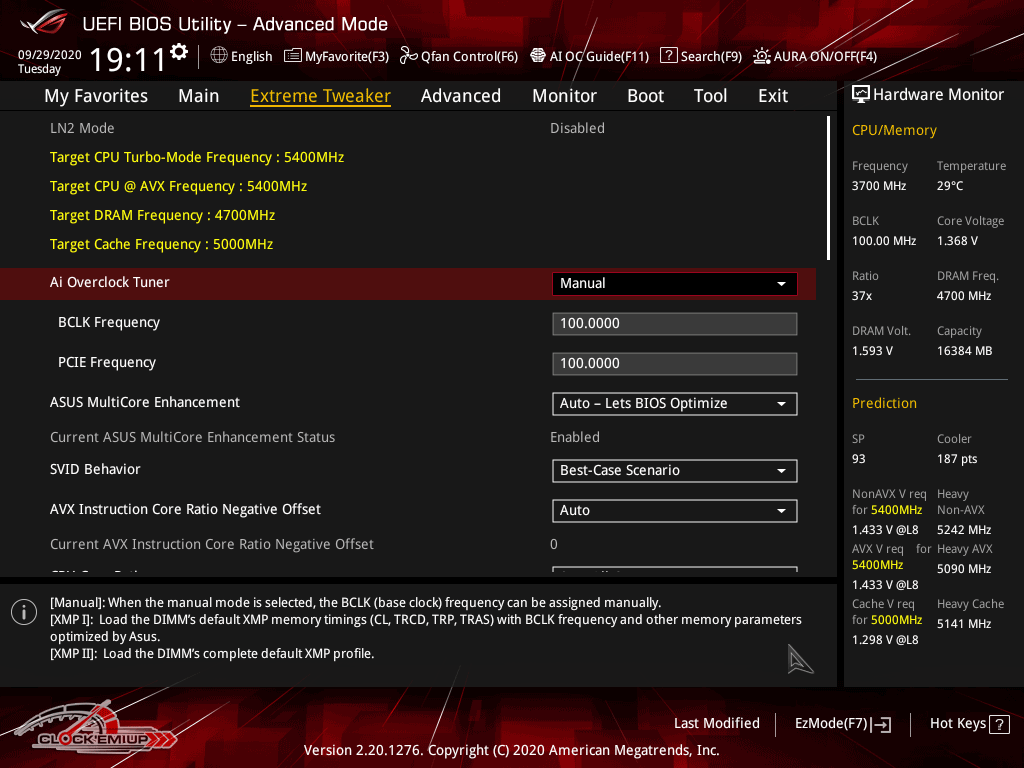Image resolution: width=1024 pixels, height=768 pixels.
Task: Expand AVX Instruction Core Ratio Negative Offset dropdown
Action: click(674, 510)
